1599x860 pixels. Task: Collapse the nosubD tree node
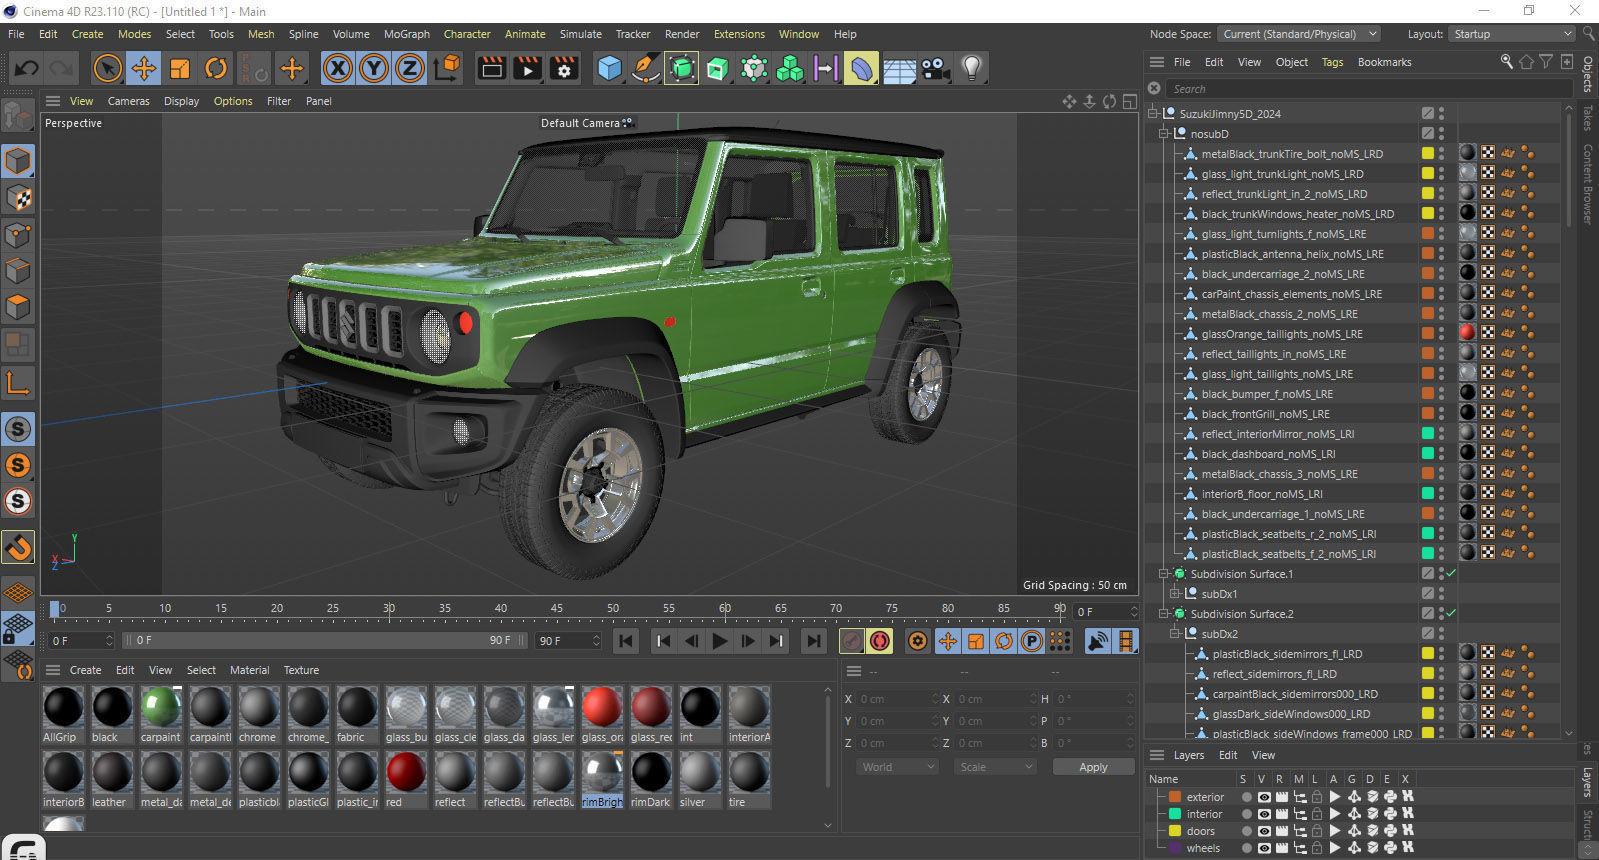point(1163,134)
